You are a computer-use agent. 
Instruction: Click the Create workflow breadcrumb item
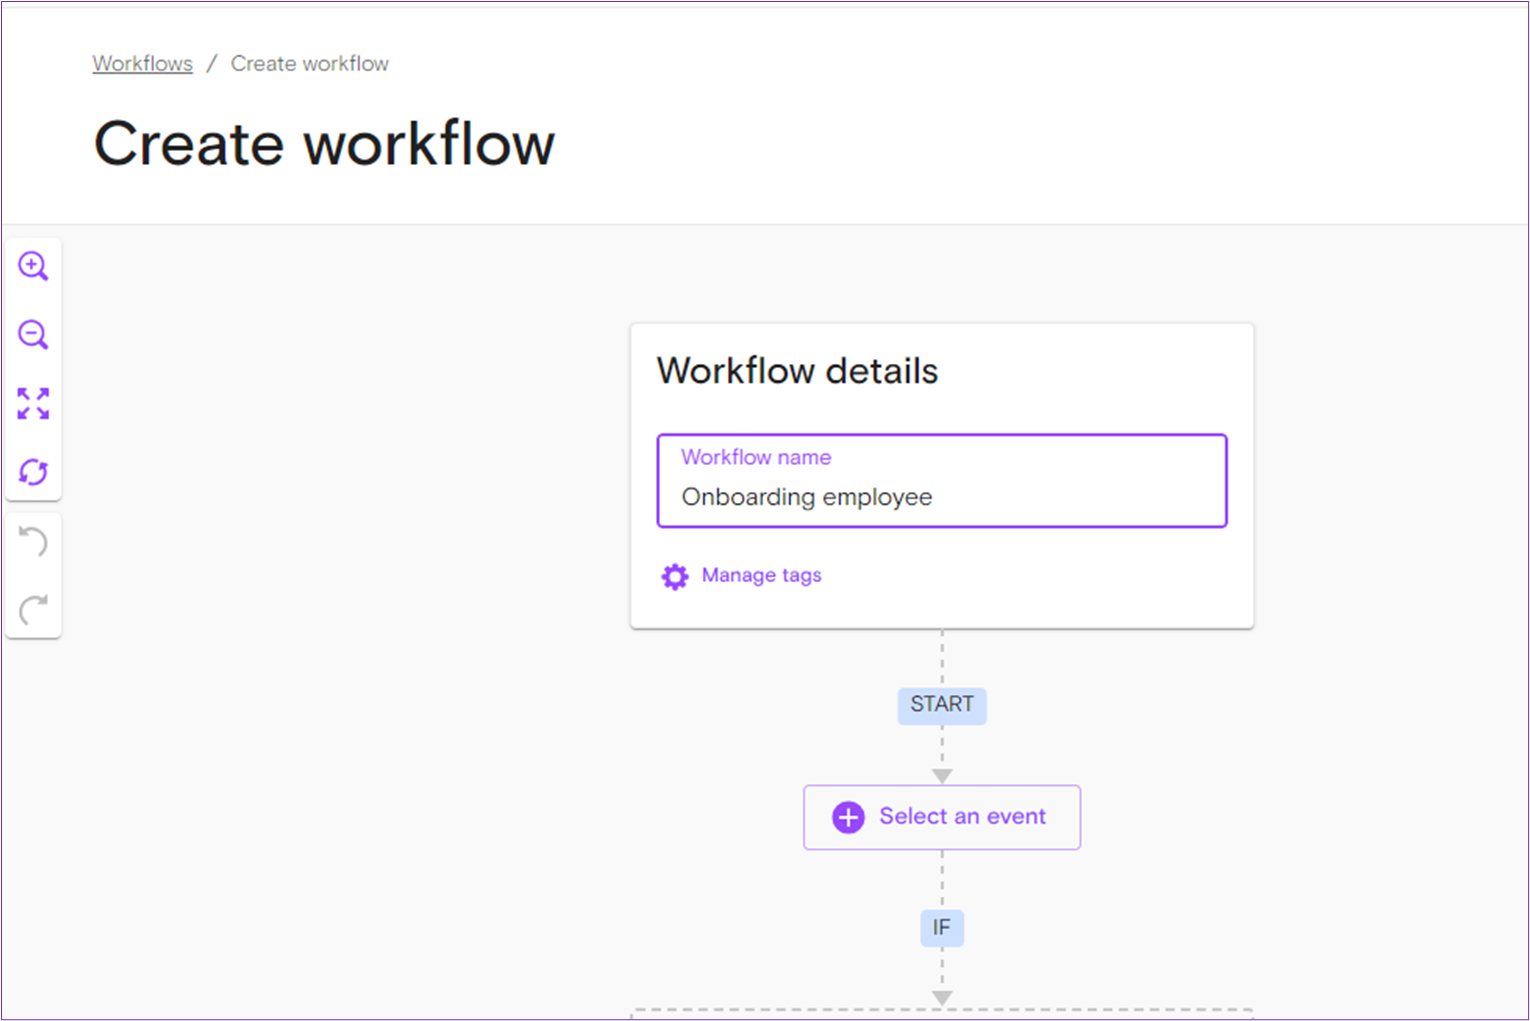pos(309,64)
